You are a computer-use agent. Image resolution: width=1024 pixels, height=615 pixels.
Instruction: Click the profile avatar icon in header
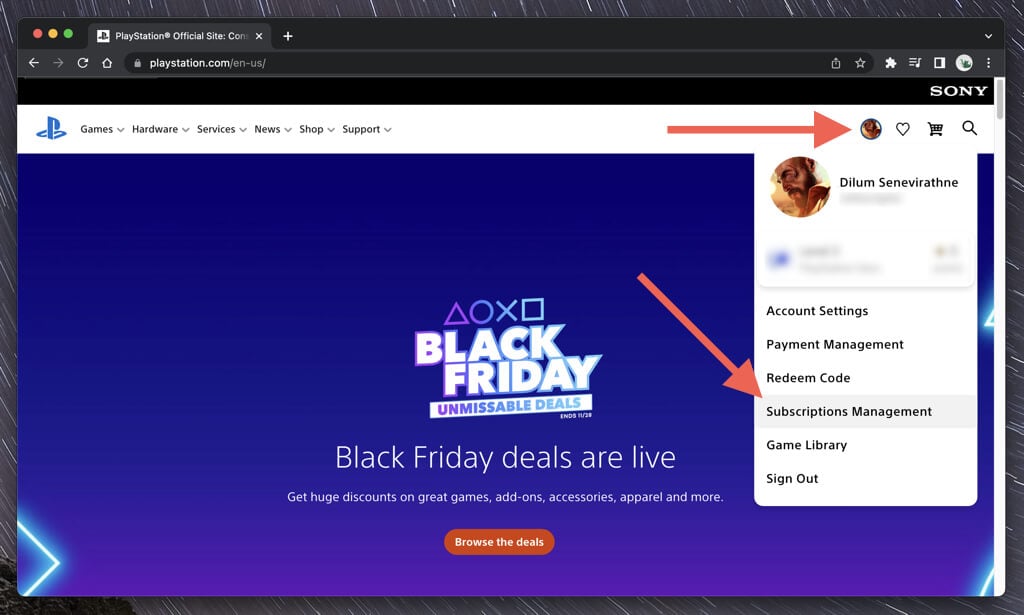click(x=871, y=129)
